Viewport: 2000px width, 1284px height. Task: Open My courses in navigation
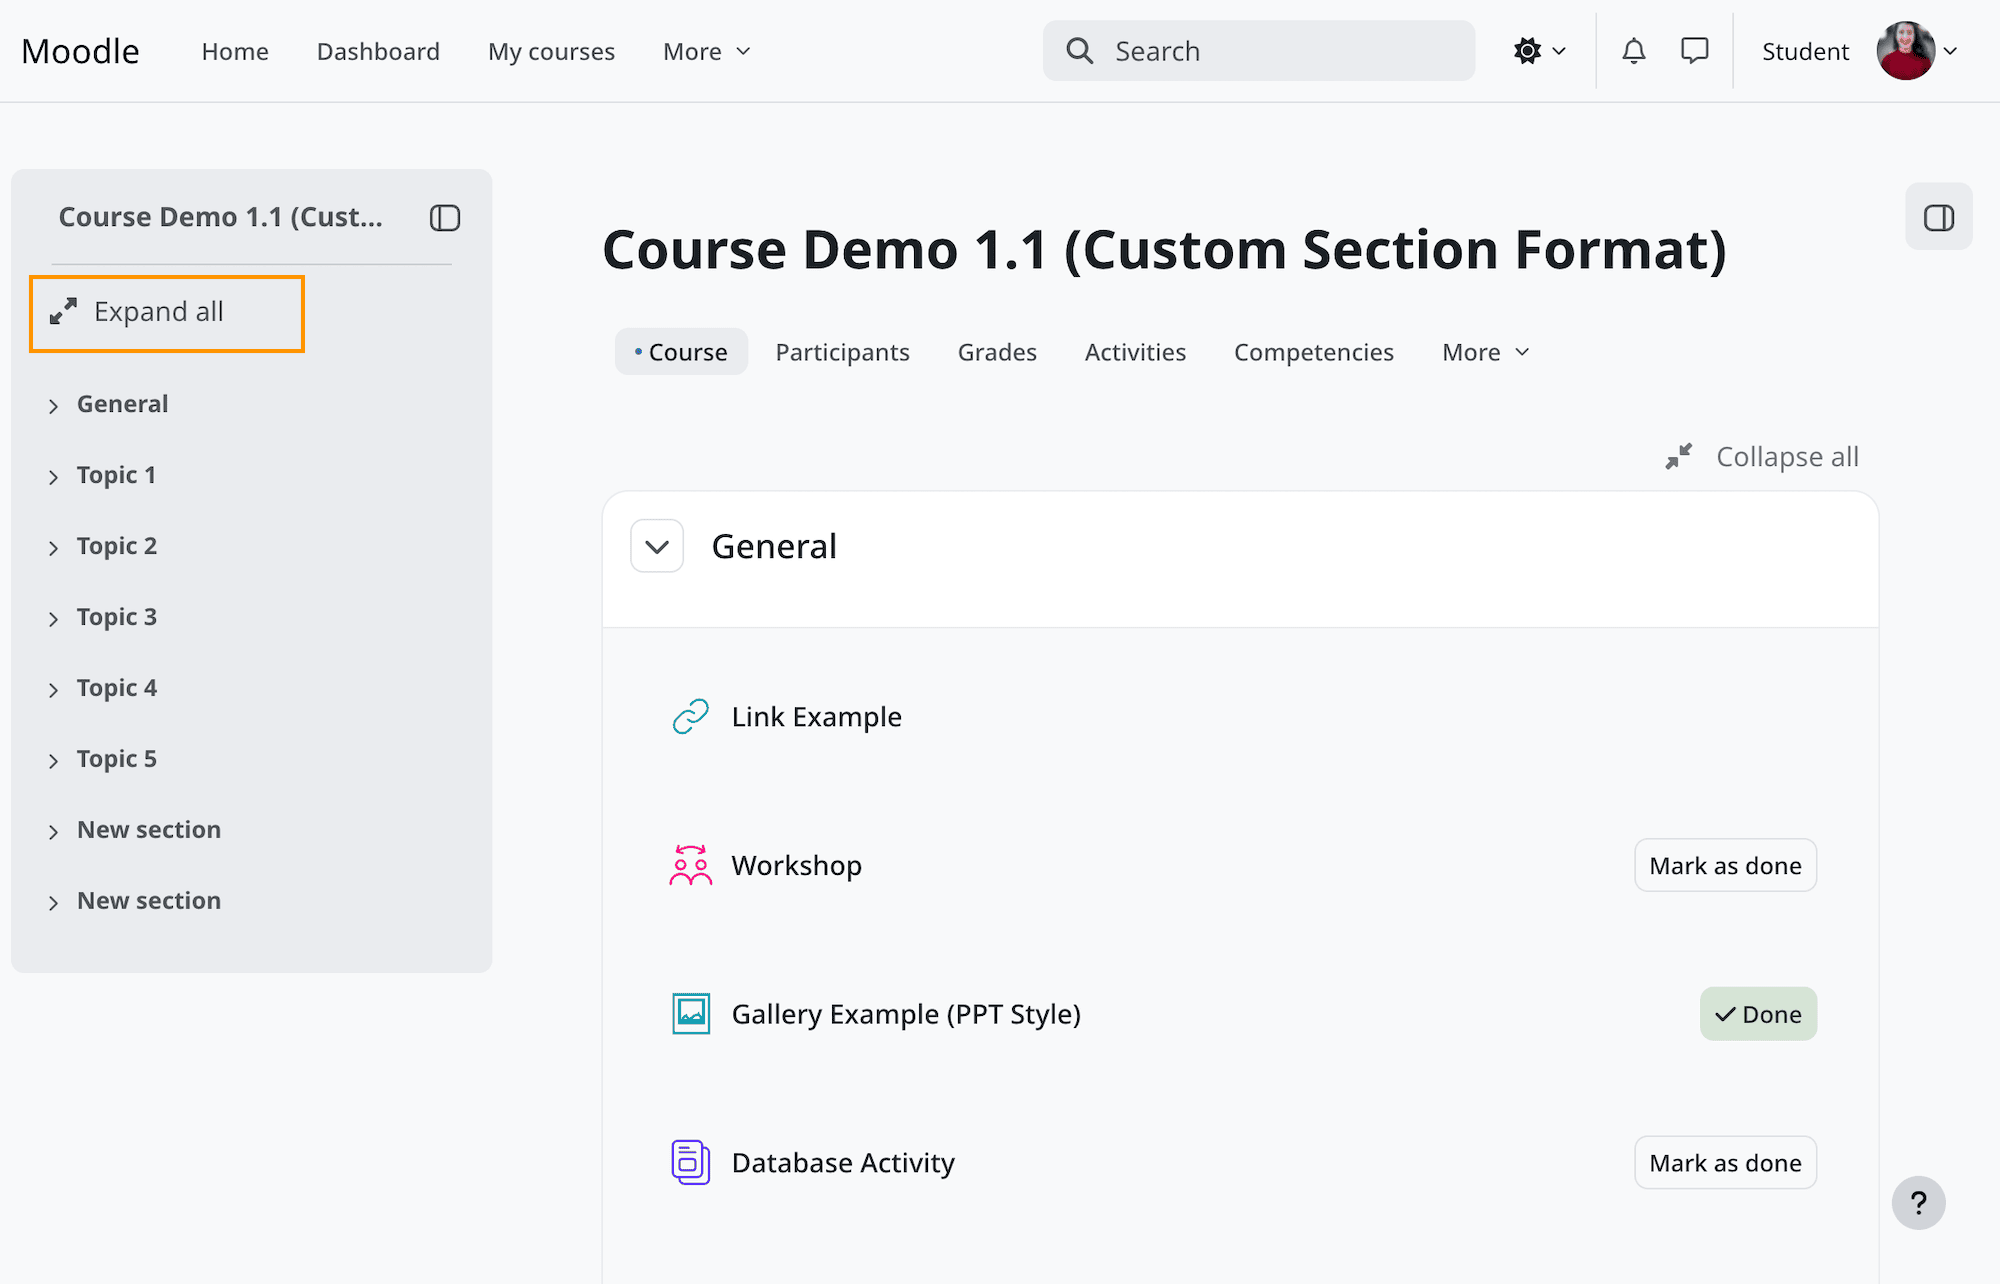551,51
